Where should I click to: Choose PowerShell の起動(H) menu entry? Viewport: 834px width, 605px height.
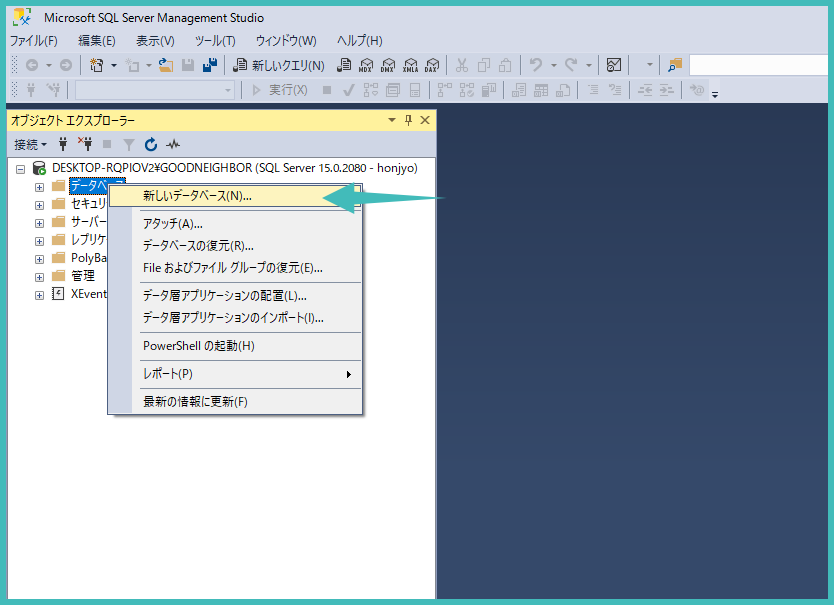pyautogui.click(x=235, y=346)
